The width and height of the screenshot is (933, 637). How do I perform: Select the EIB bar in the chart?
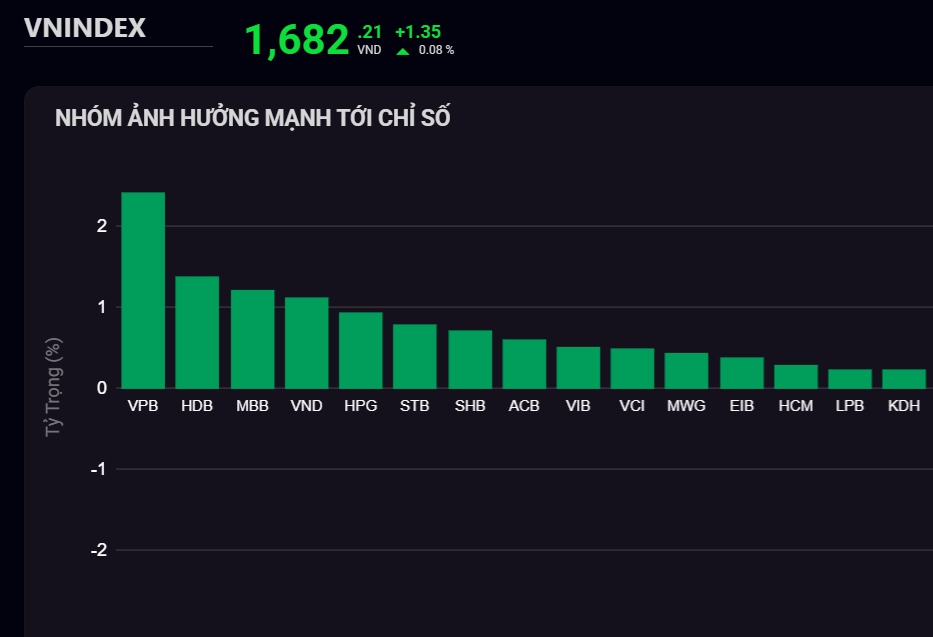click(742, 373)
